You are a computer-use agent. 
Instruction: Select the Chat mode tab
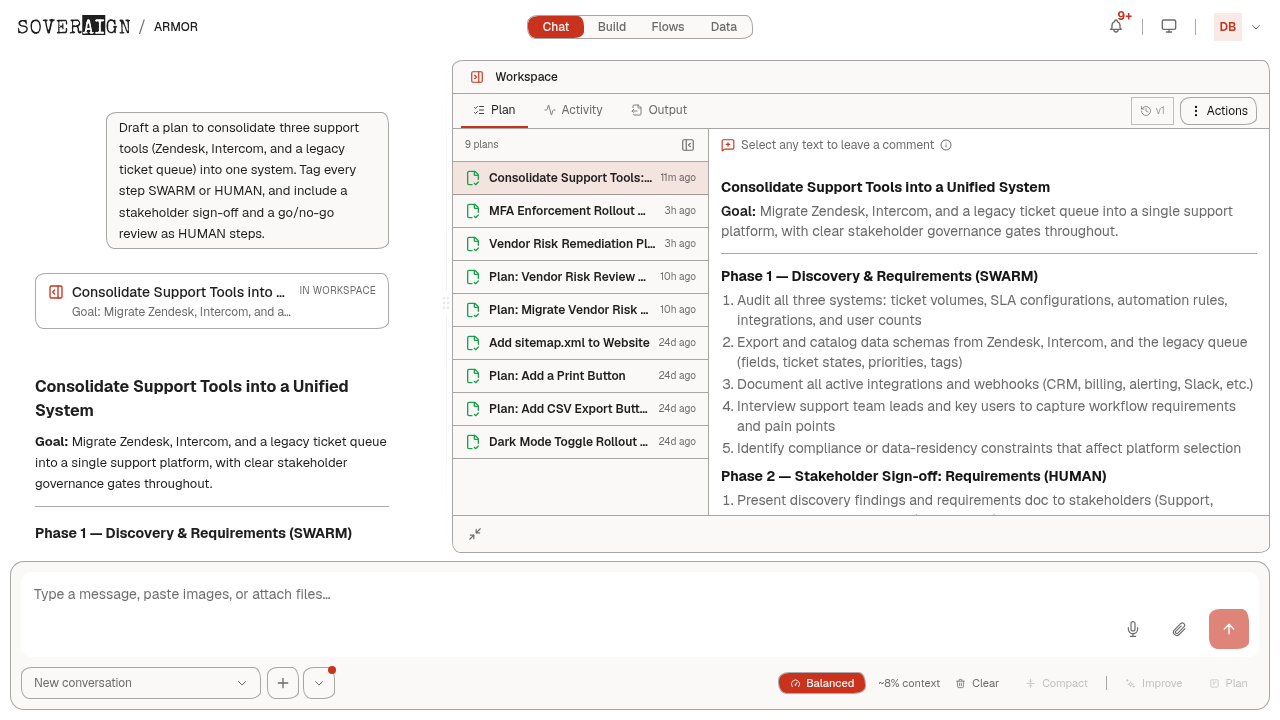pyautogui.click(x=556, y=27)
